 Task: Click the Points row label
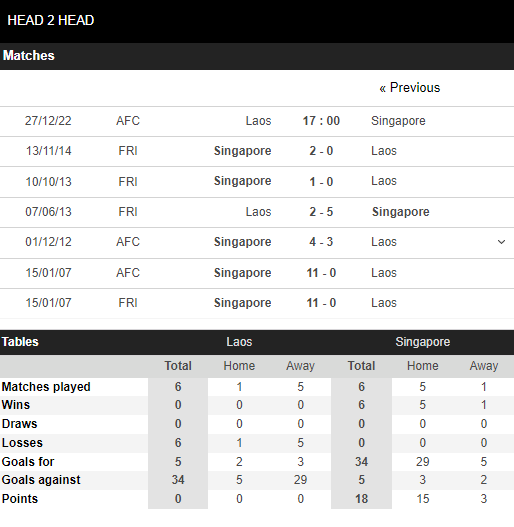coord(20,499)
